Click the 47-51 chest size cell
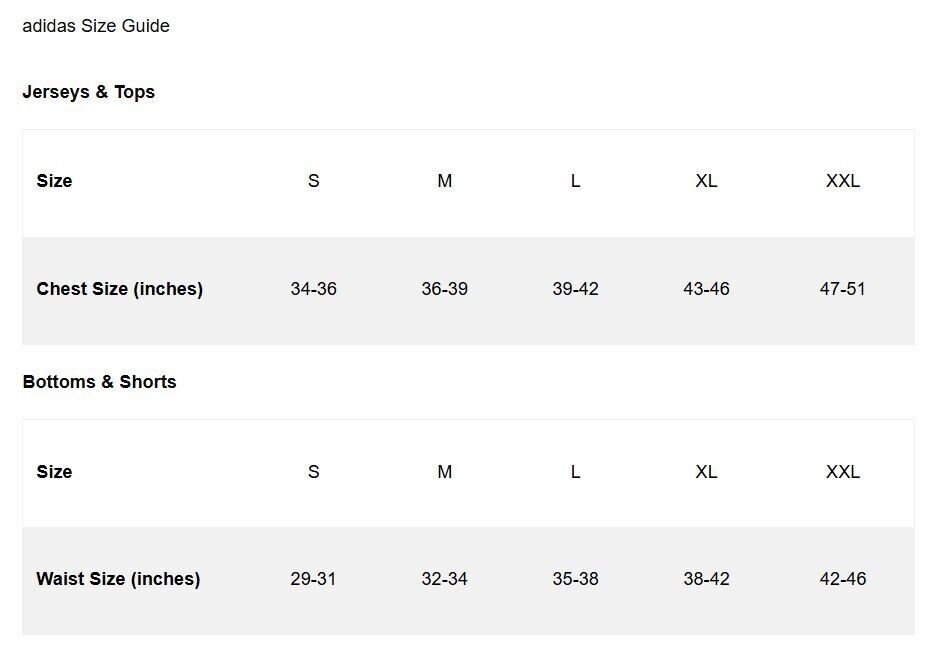 tap(842, 289)
